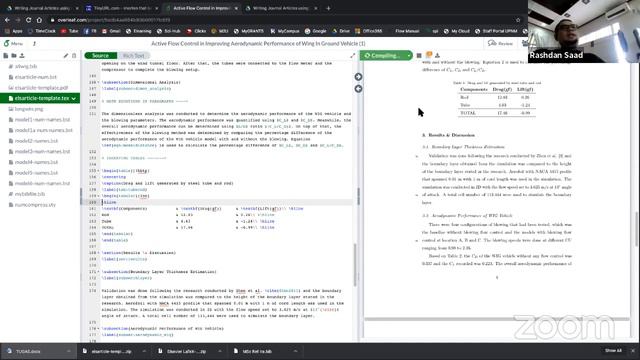Open options chevron on first elsarticle-temp zip download

click(144, 351)
